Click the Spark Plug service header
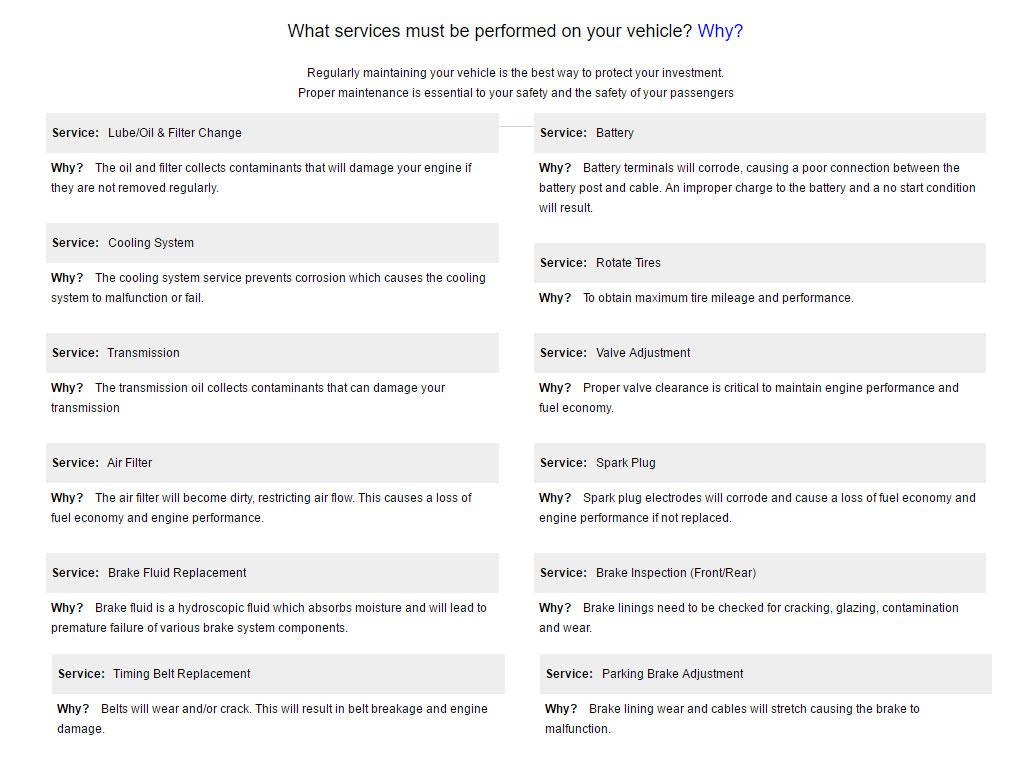 tap(759, 463)
